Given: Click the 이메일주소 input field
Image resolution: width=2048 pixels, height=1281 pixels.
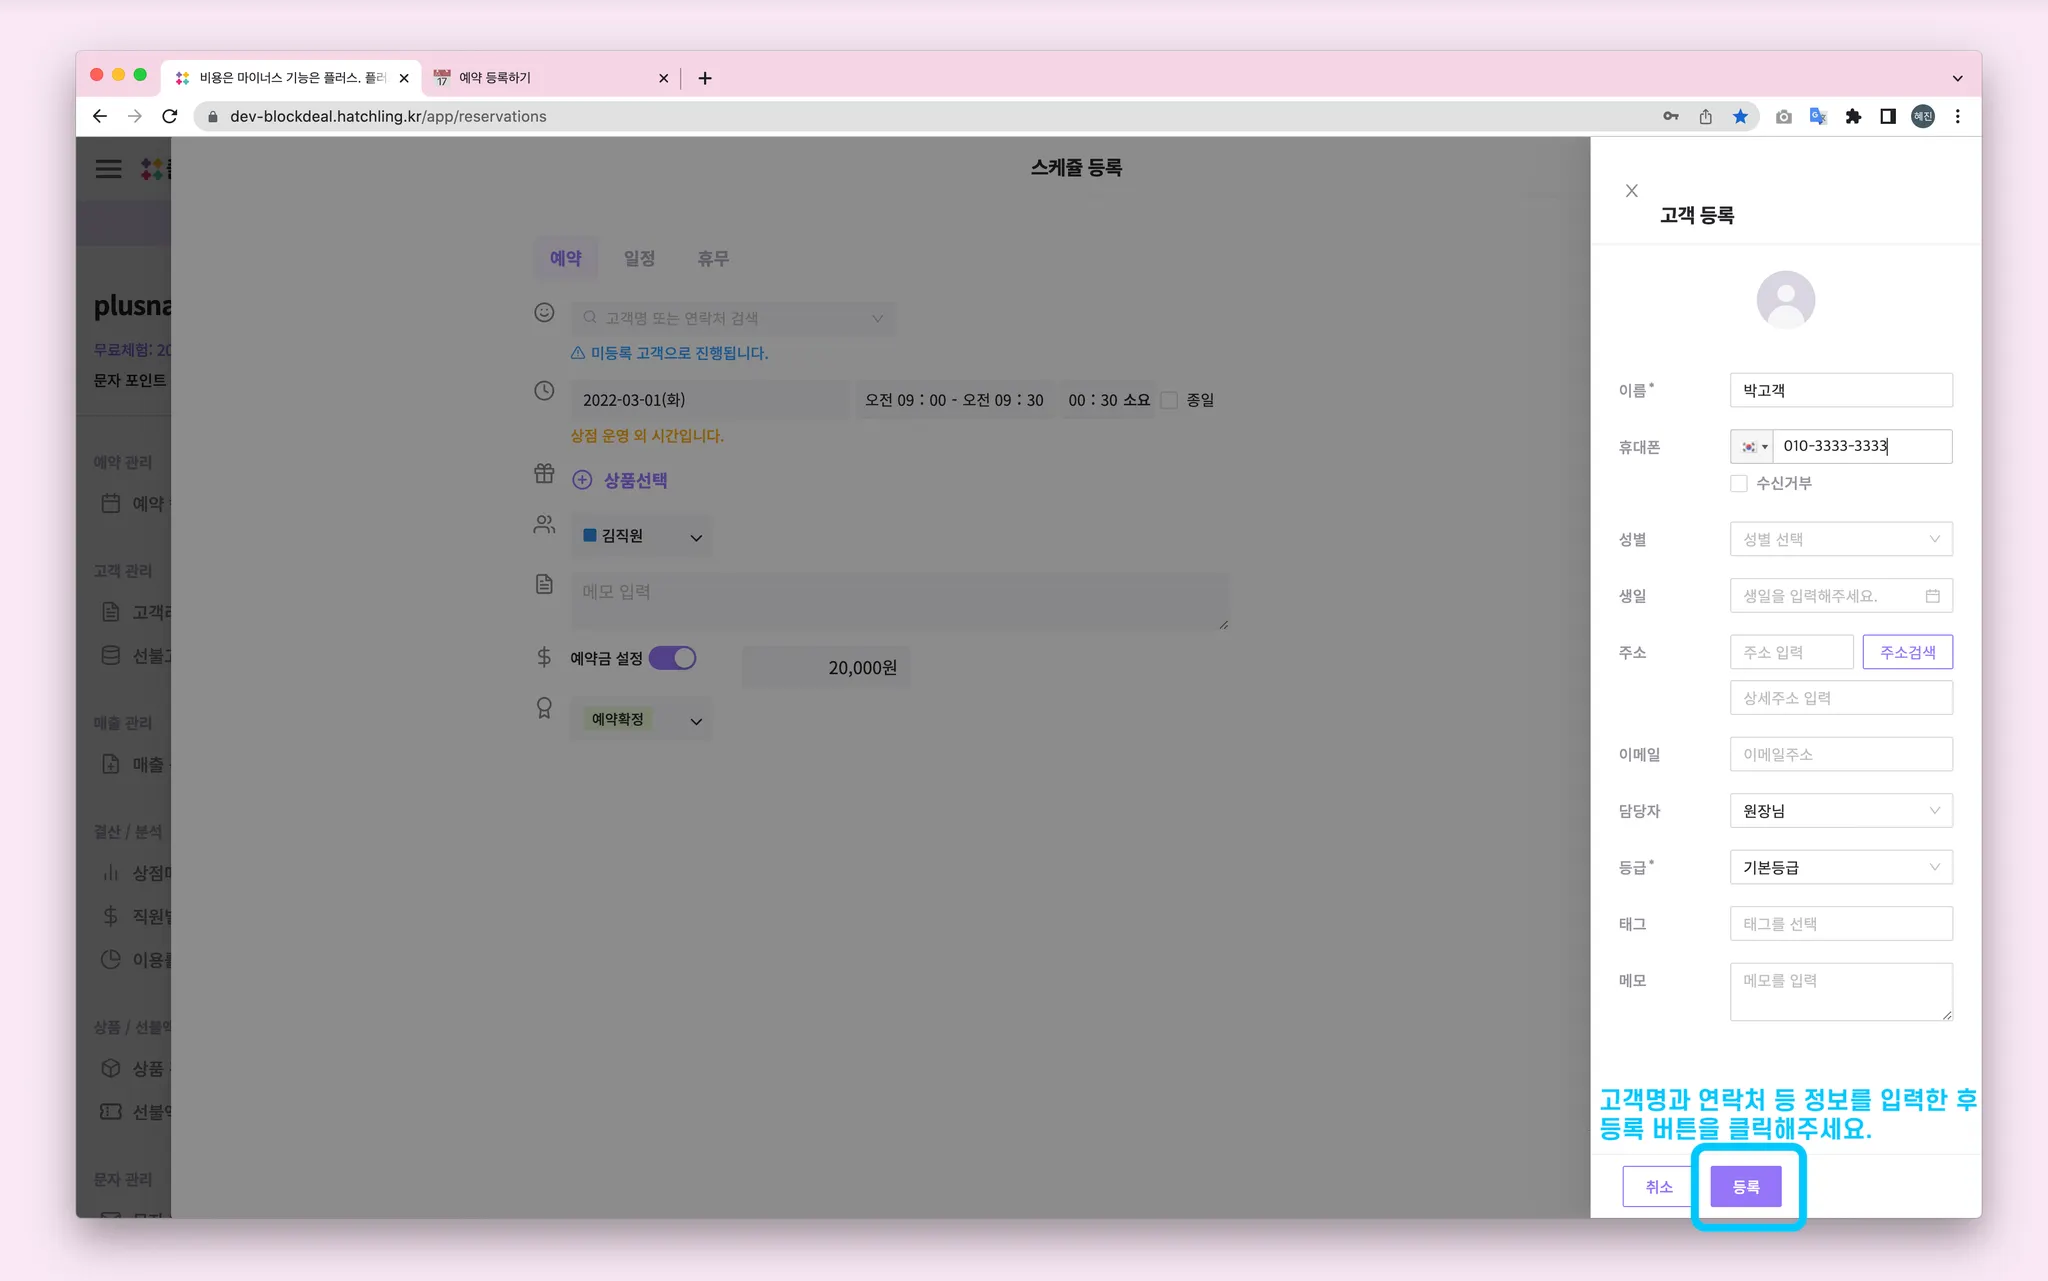Looking at the screenshot, I should click(x=1840, y=754).
